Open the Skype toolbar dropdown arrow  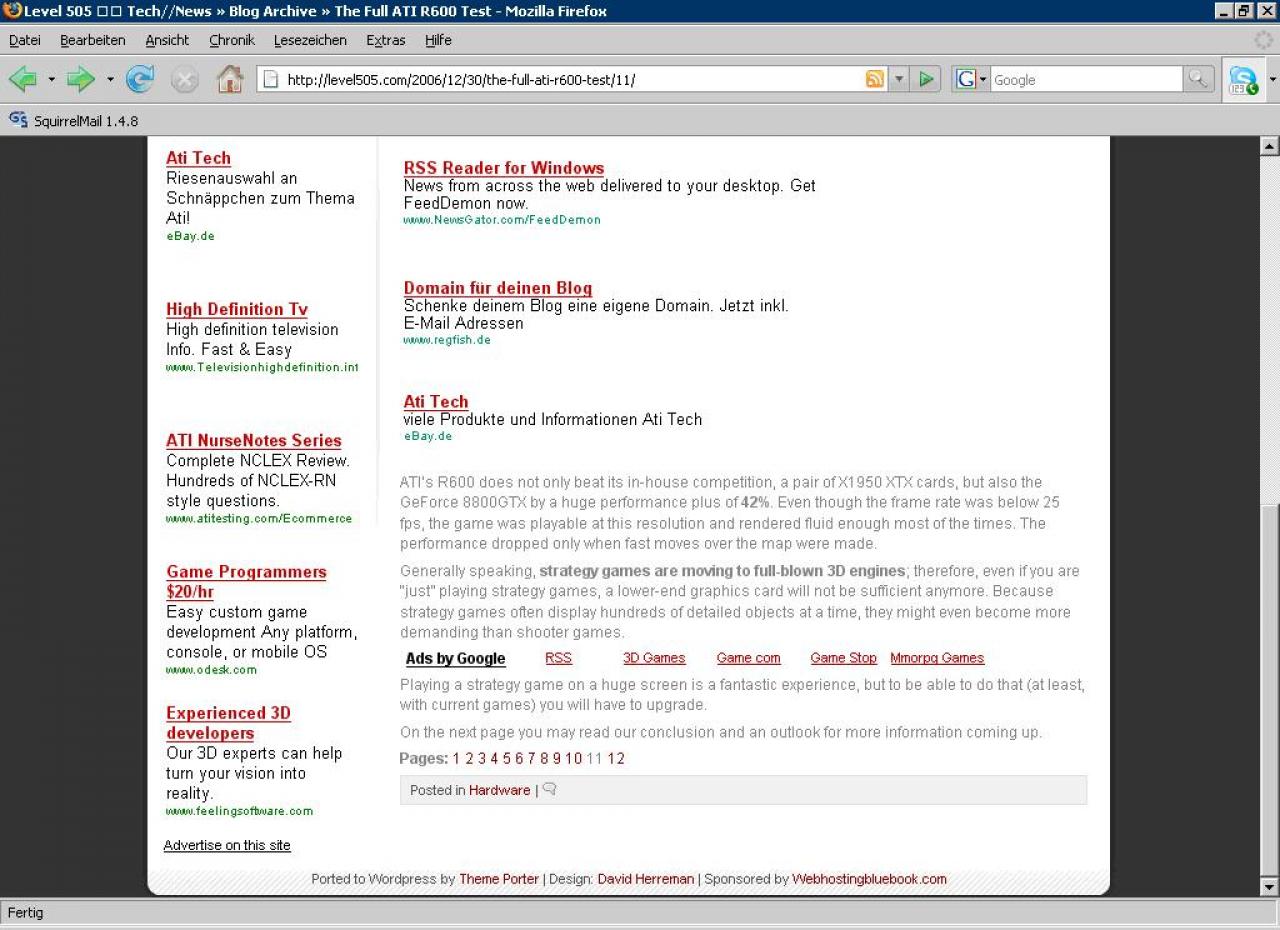pyautogui.click(x=1272, y=79)
